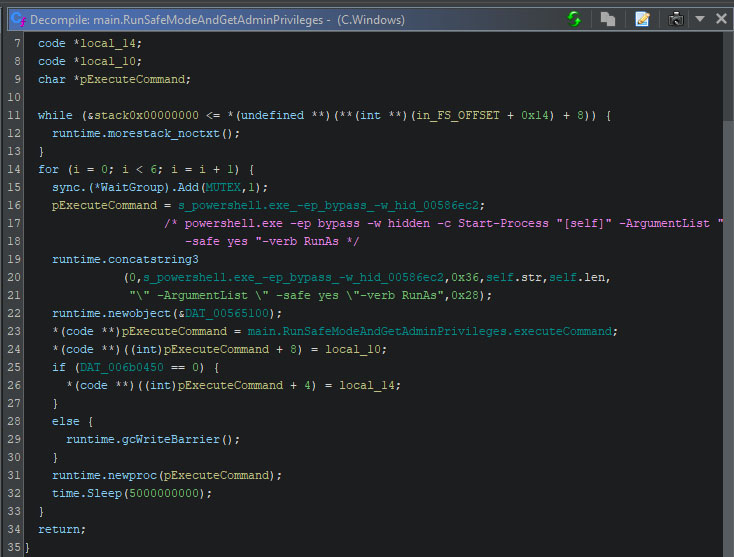Click the 0x28 constant on line 21

pos(465,296)
